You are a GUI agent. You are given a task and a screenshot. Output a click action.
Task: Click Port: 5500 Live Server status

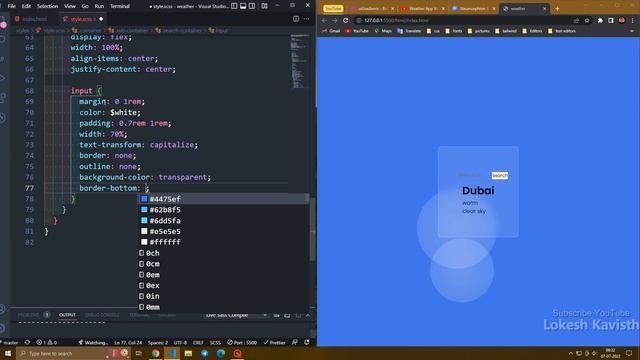(x=242, y=342)
